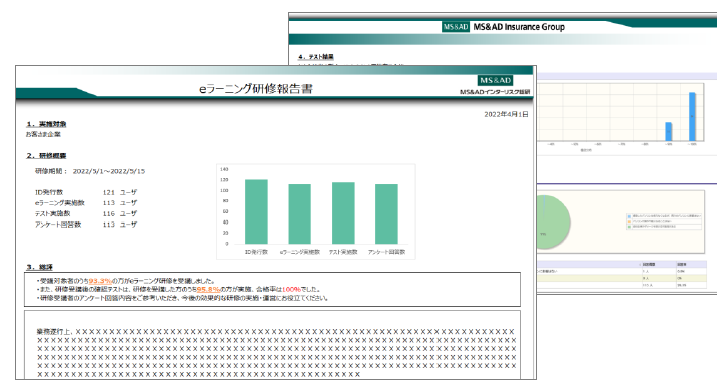Click the アンケート回答数 bar in the green chart
717x382 pixels.
pos(386,214)
